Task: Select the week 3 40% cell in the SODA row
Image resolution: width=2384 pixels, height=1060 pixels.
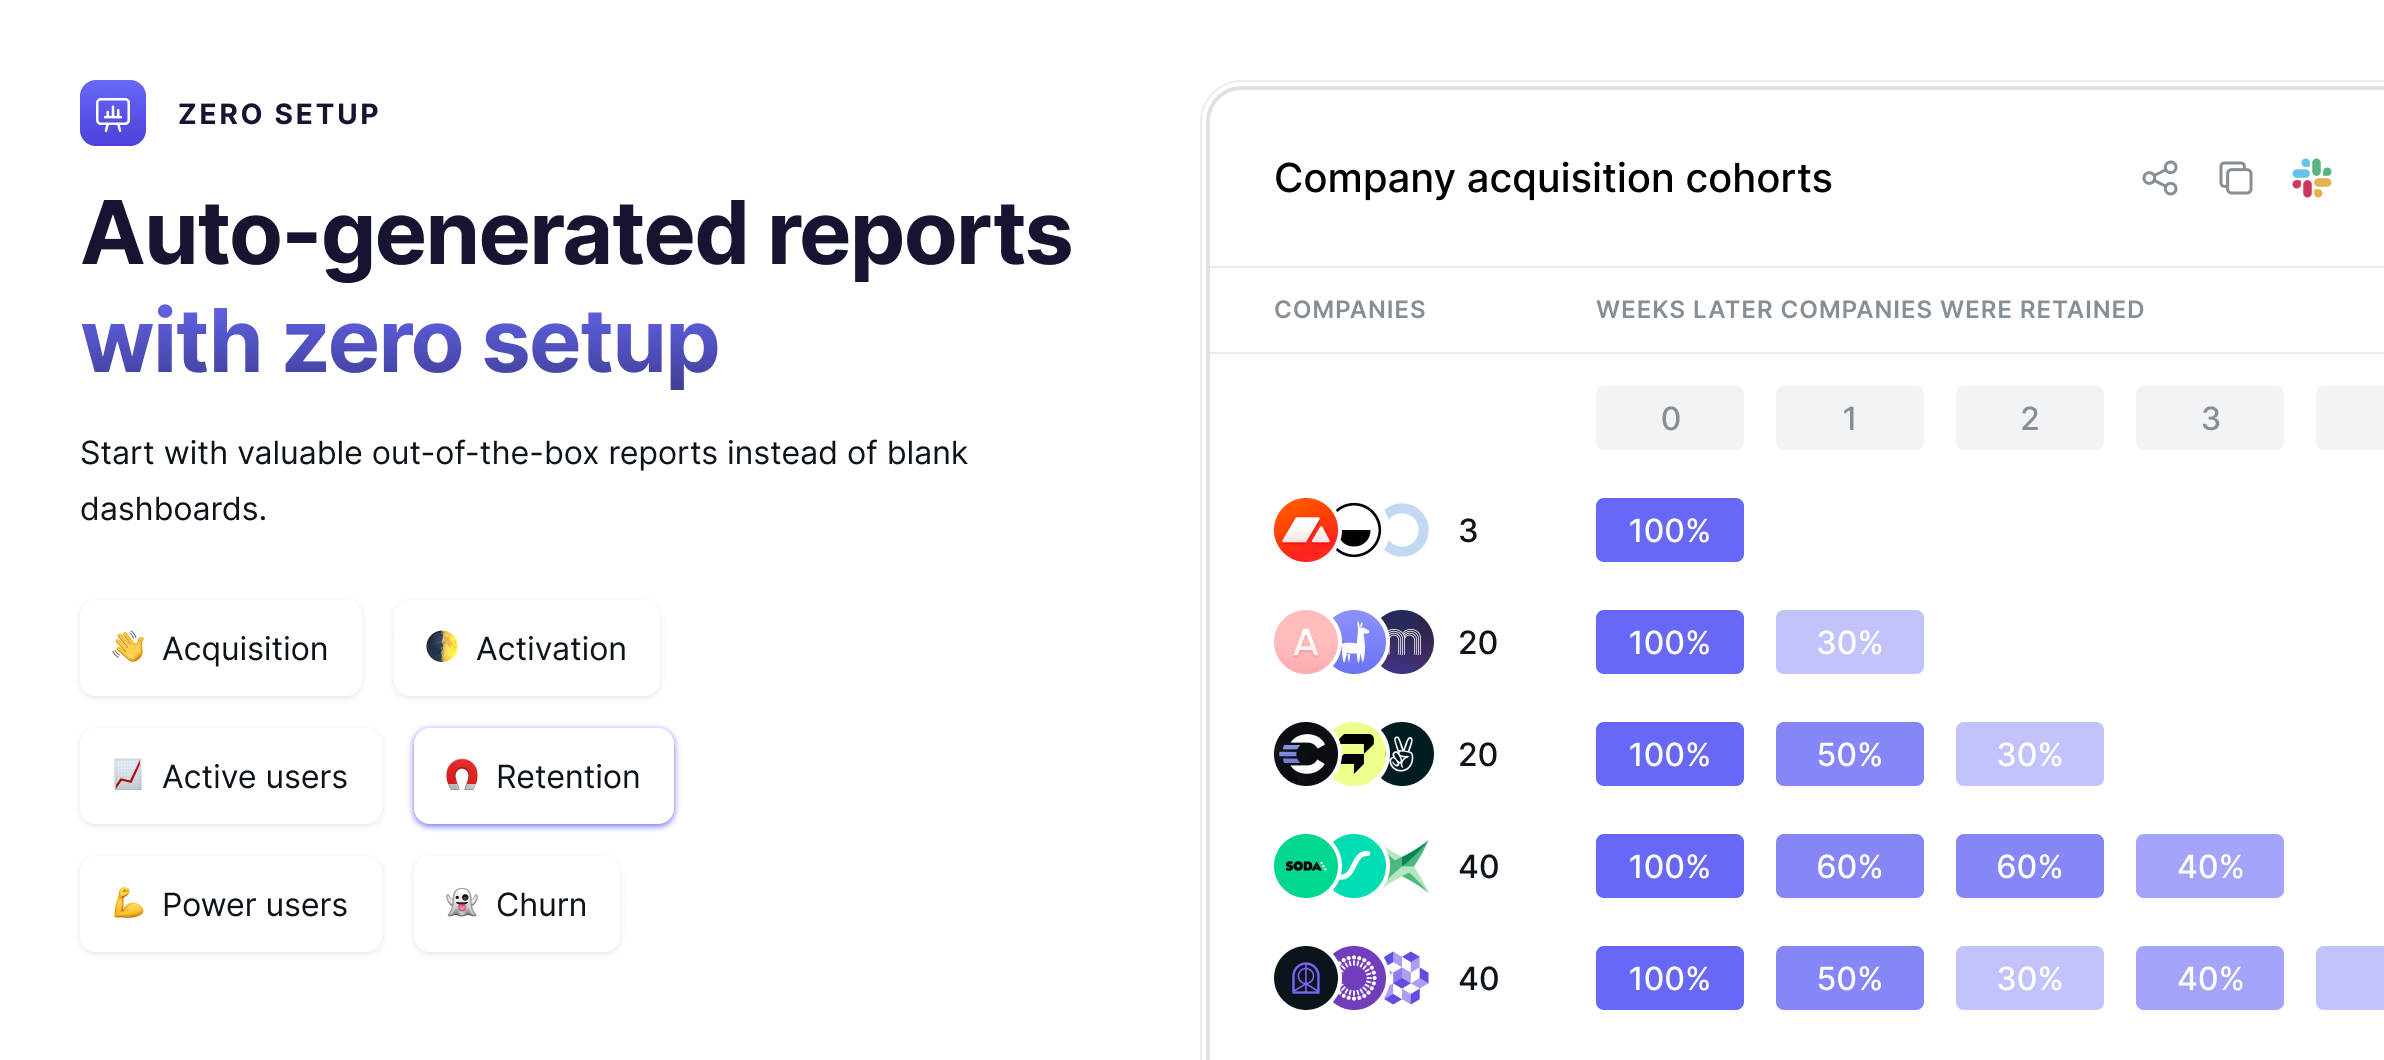Action: [2210, 866]
